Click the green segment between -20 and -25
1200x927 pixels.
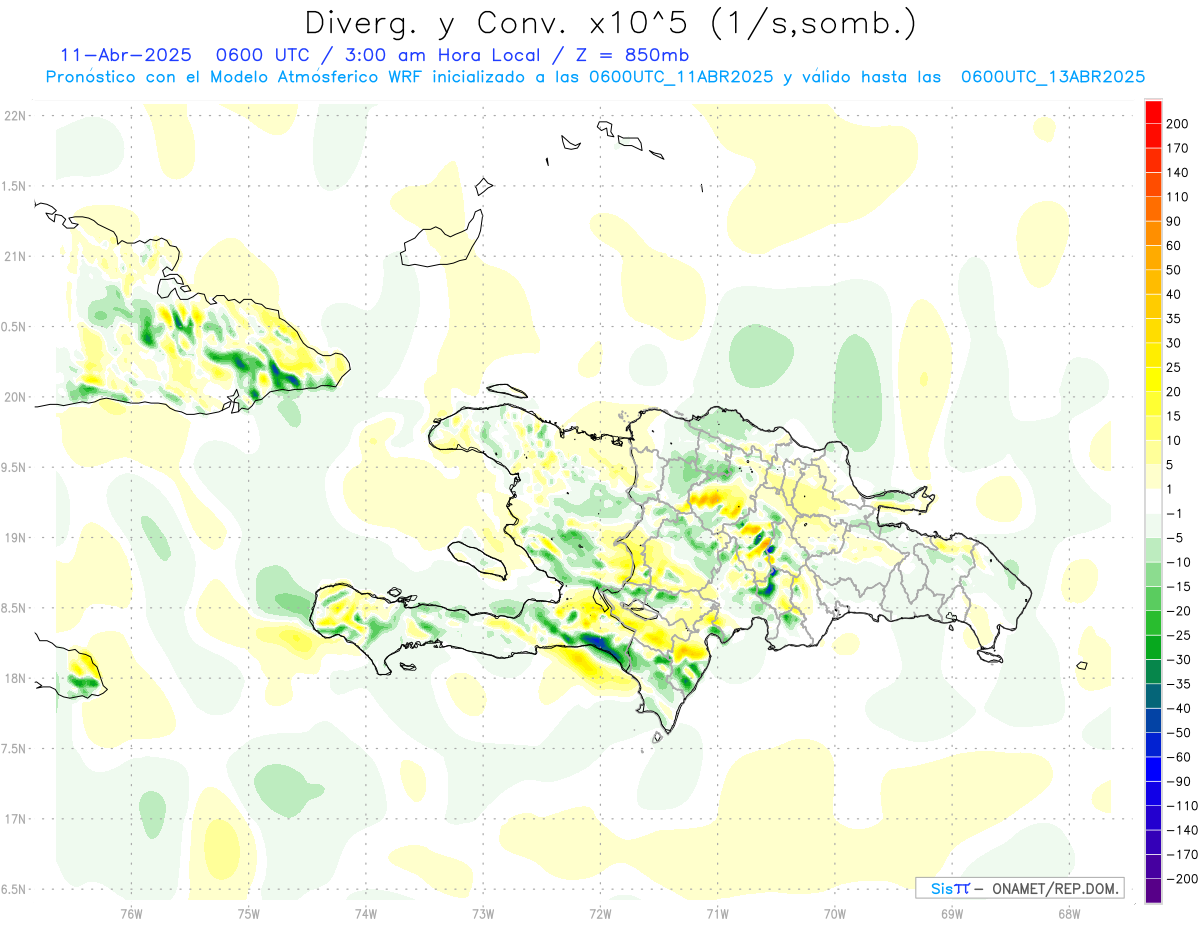coord(1153,623)
